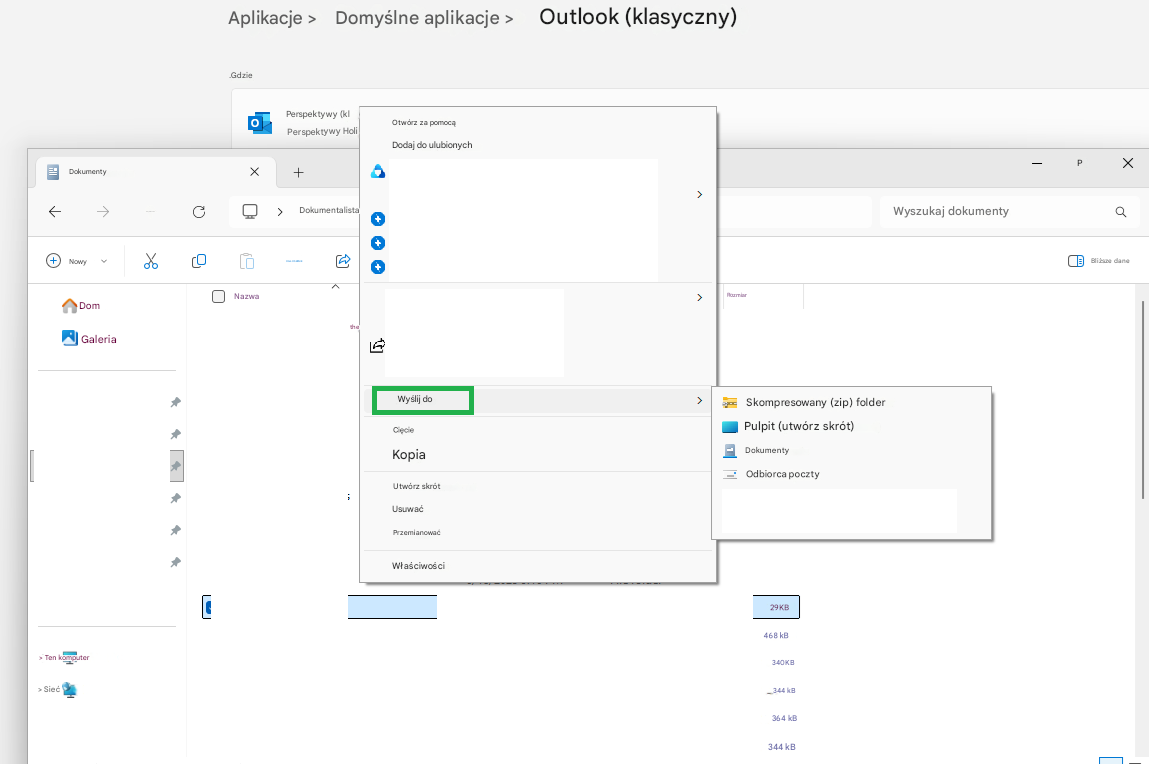
Task: Select Utwórz skrót
Action: click(x=416, y=486)
